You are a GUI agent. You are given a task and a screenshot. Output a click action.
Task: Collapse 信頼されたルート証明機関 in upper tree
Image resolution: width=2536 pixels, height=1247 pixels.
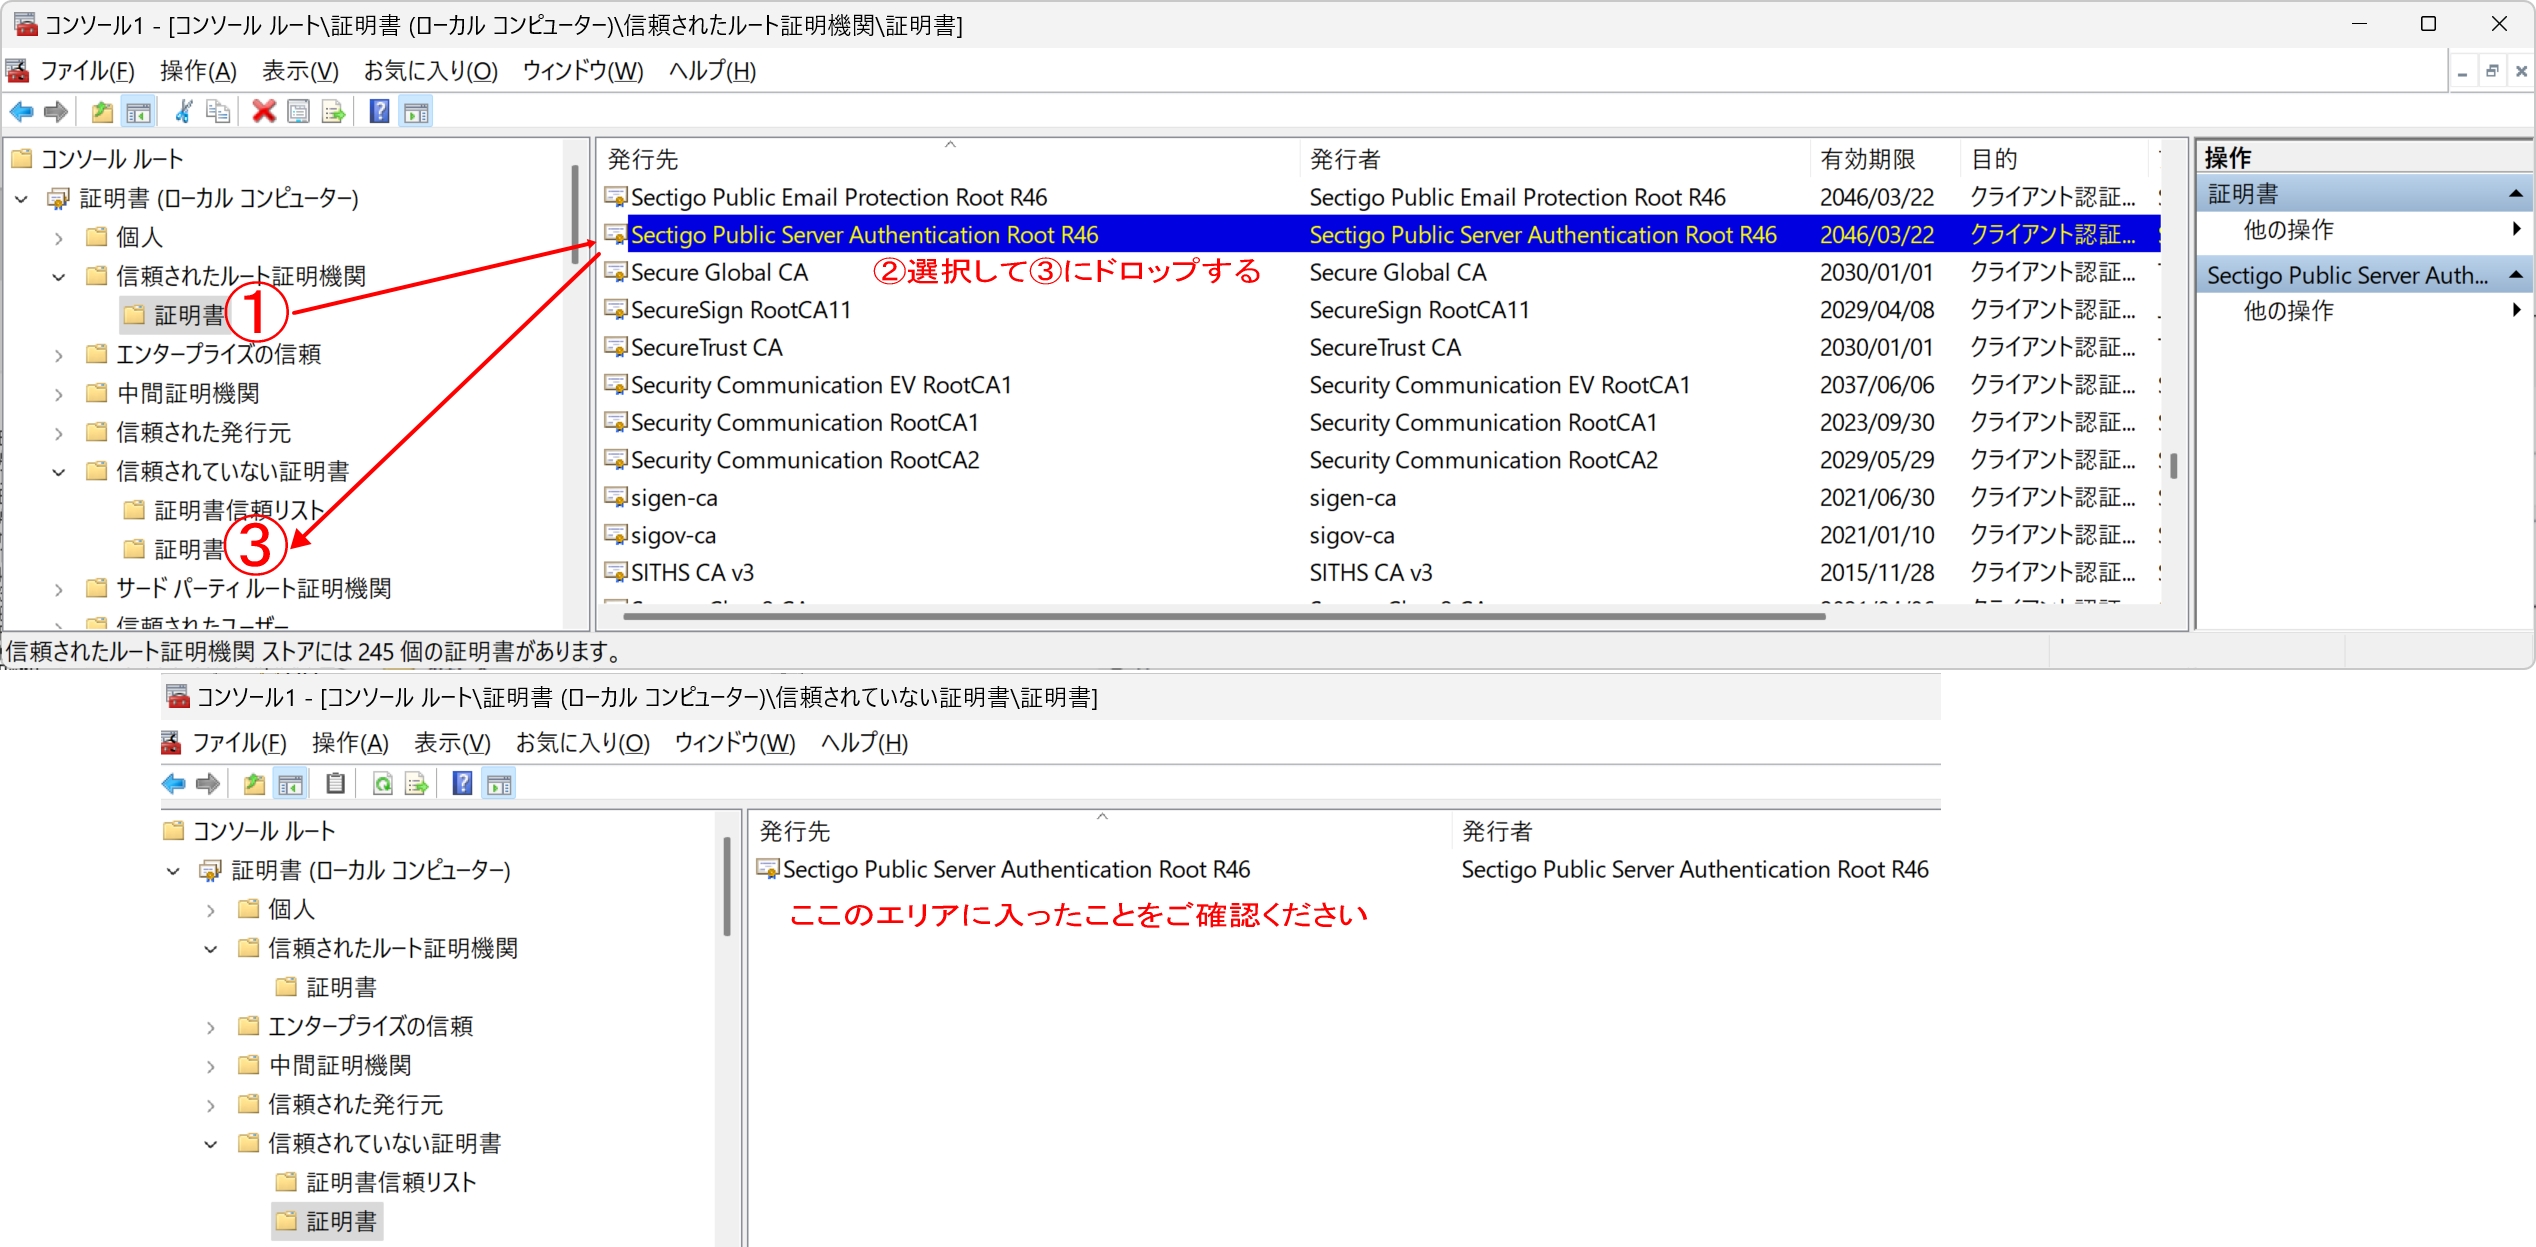coord(59,277)
